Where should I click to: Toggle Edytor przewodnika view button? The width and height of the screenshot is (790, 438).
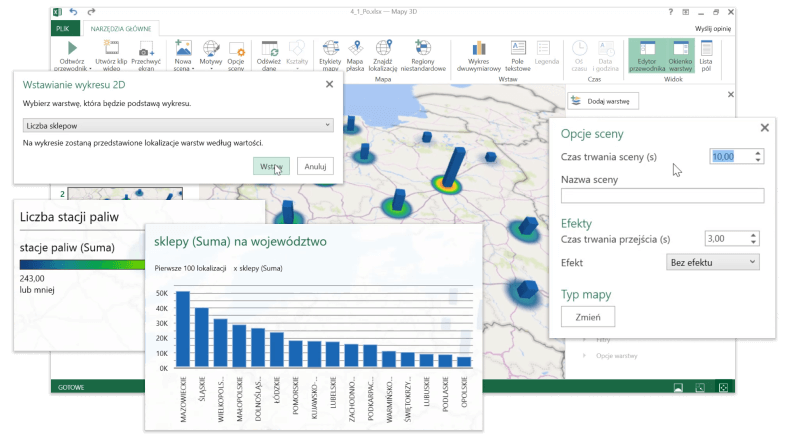pos(647,56)
